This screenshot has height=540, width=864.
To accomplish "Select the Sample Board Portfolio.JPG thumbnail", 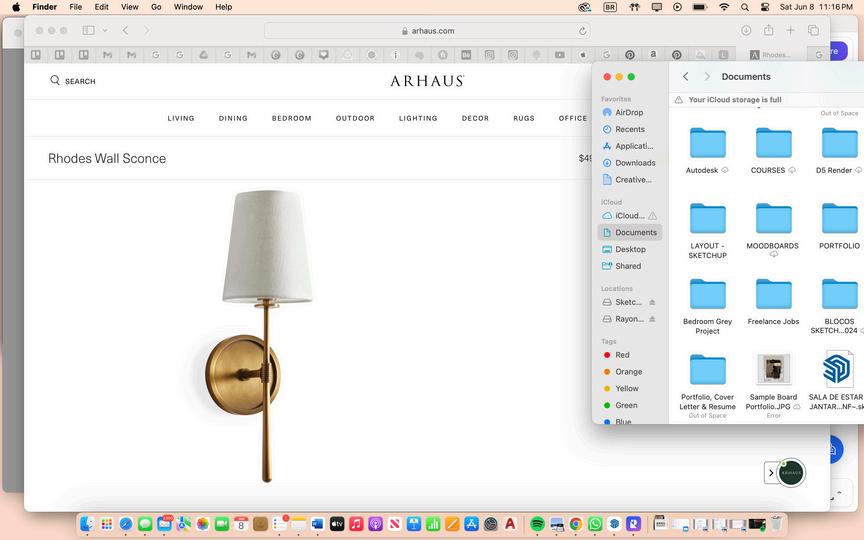I will [774, 369].
